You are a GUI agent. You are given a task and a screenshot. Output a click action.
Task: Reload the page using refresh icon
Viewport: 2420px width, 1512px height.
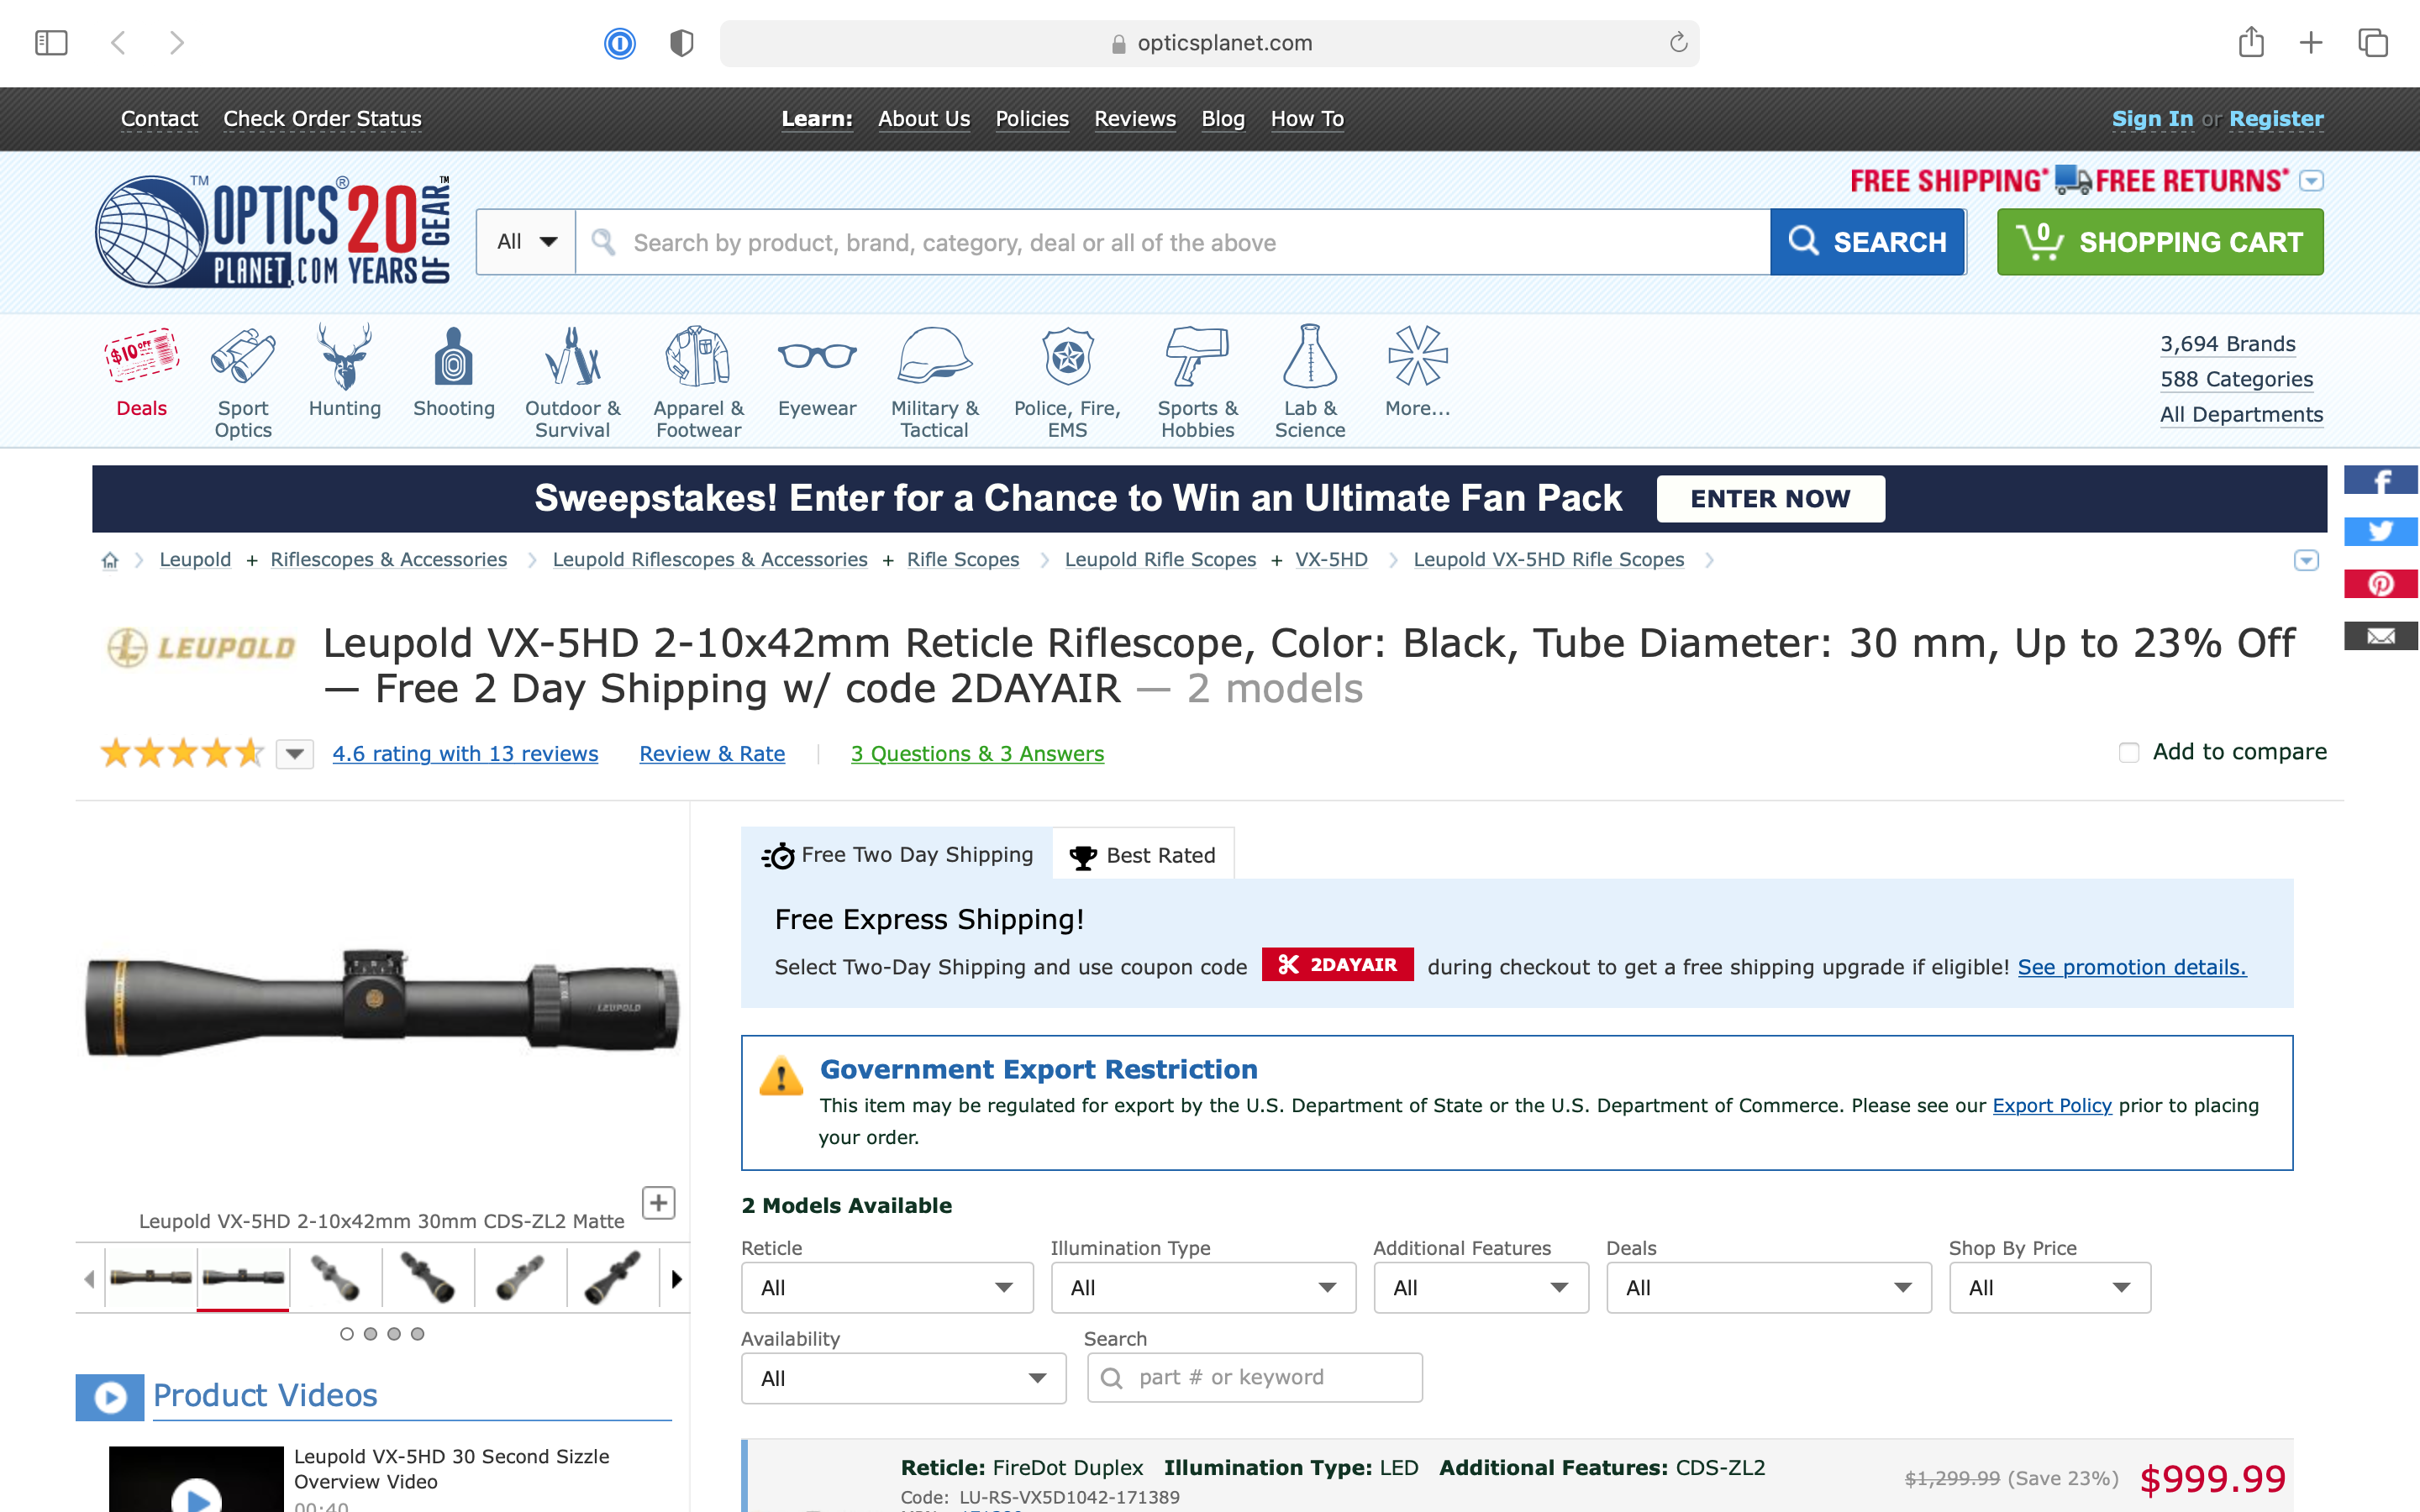pos(1678,42)
